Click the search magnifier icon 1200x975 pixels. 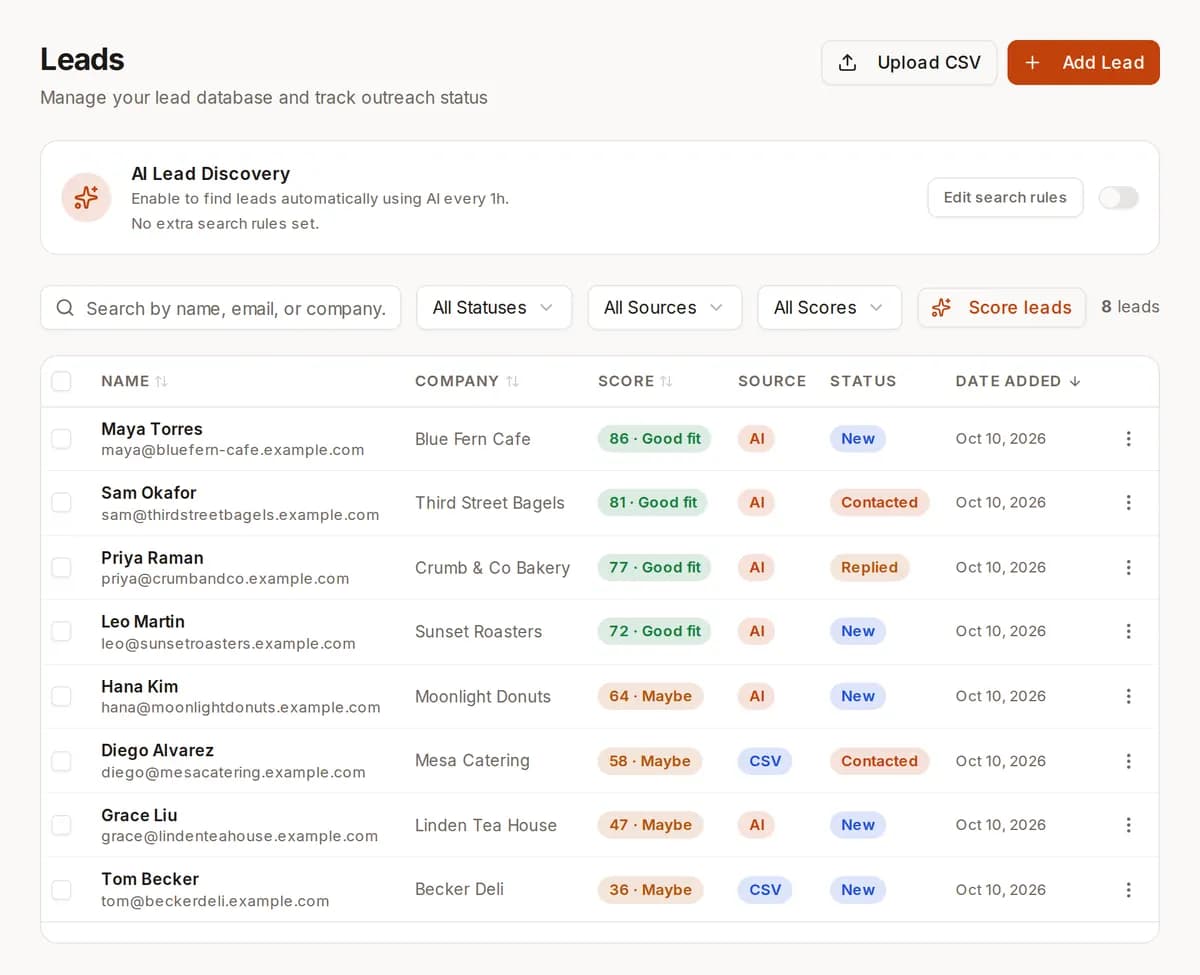click(x=65, y=308)
